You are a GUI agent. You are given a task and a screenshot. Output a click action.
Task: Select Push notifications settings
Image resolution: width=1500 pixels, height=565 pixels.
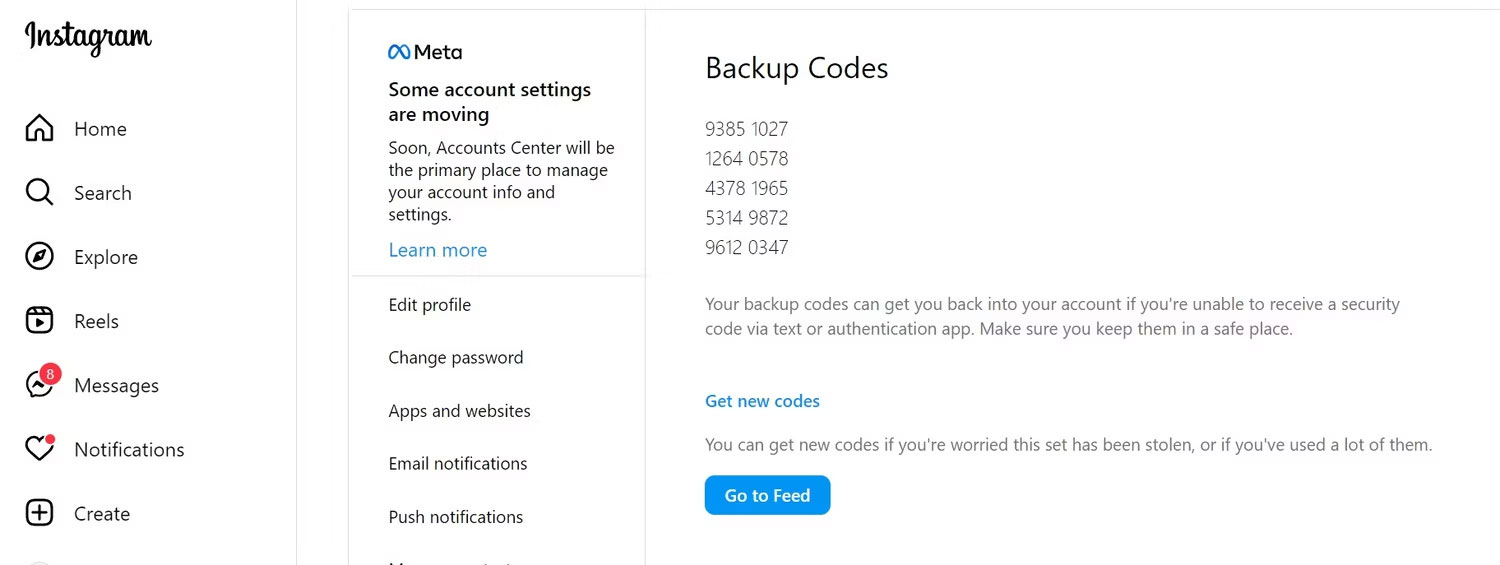click(455, 517)
